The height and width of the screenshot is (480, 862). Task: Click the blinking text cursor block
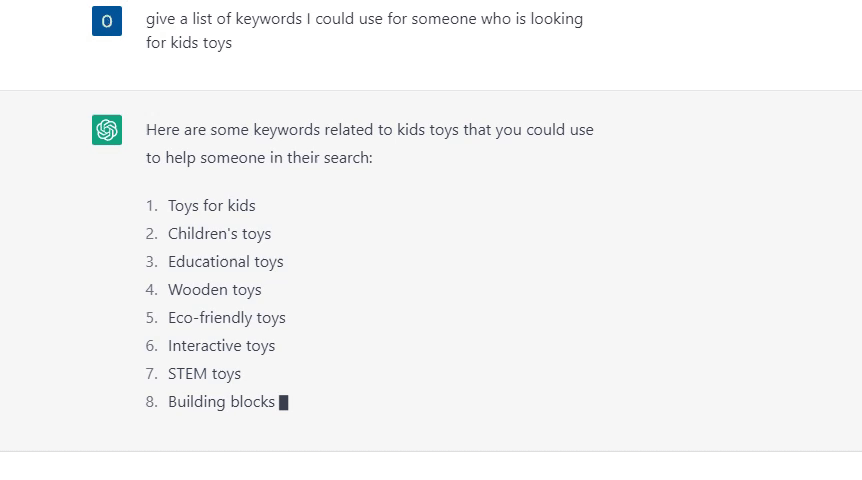(284, 402)
